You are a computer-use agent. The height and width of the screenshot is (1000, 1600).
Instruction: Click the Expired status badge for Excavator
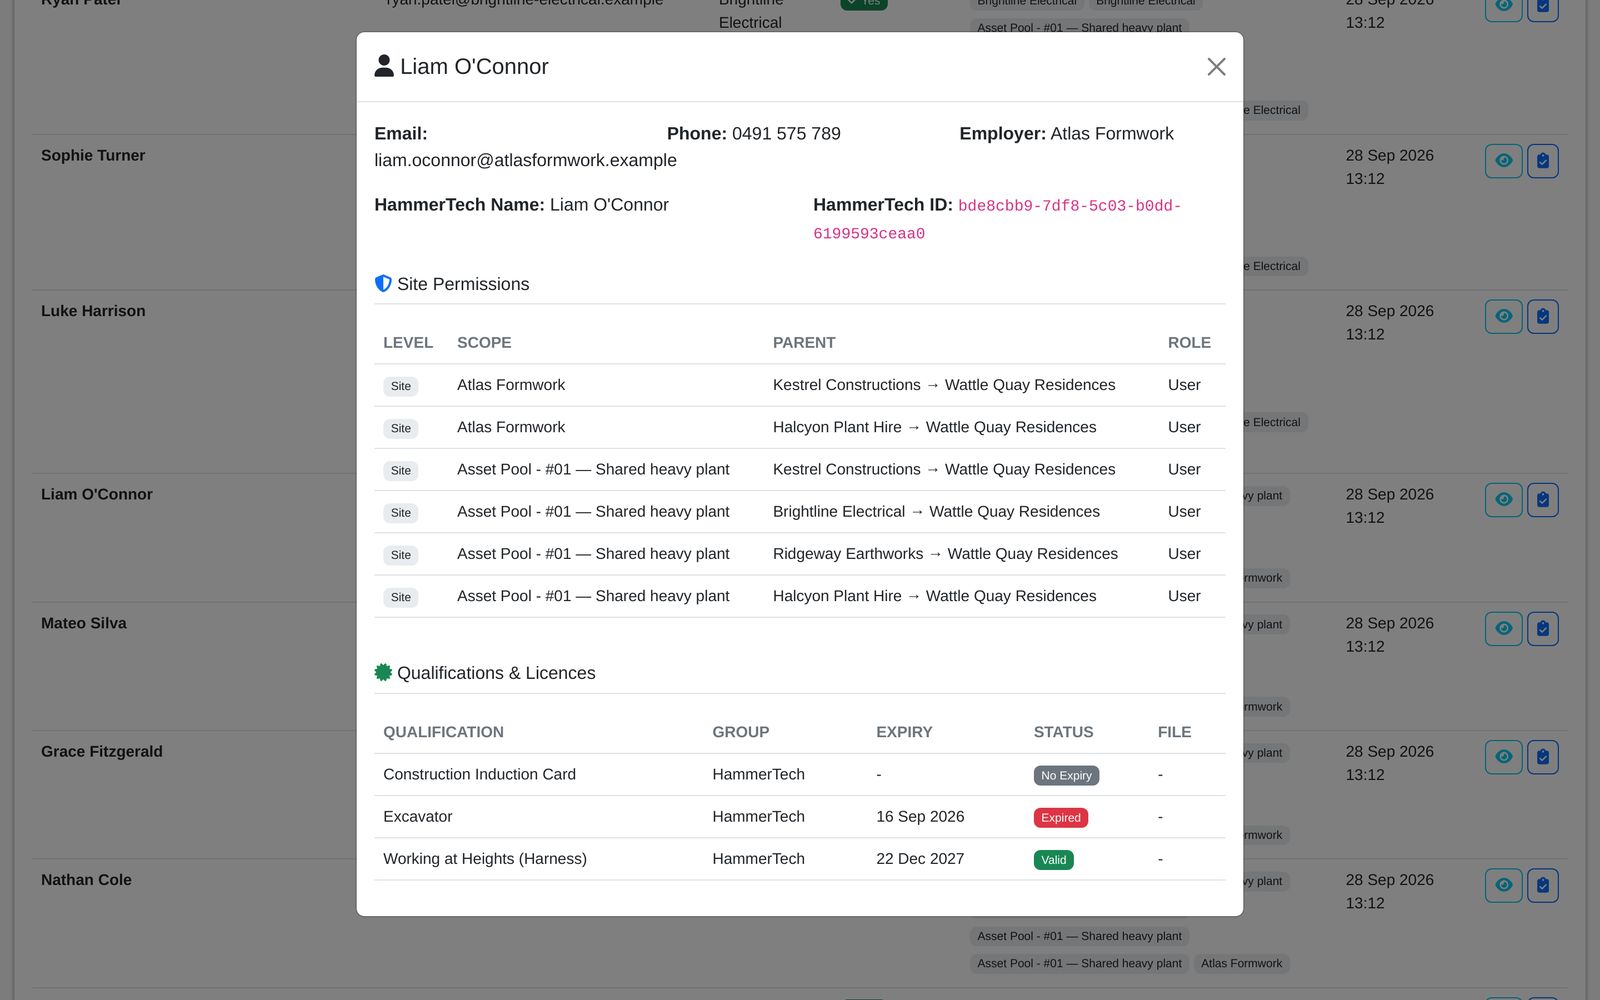(x=1061, y=818)
